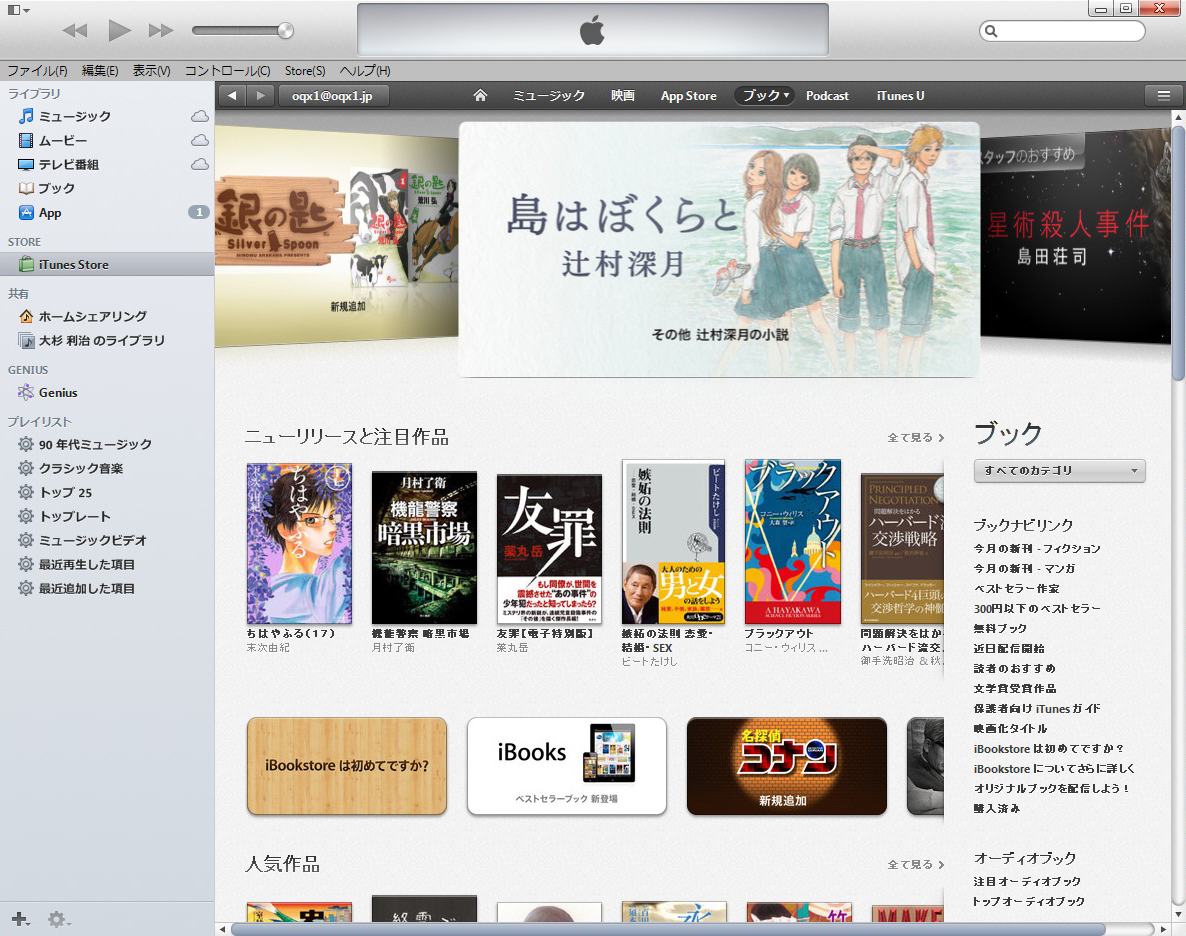Click the Play button in the player controls
1186x936 pixels.
119,30
